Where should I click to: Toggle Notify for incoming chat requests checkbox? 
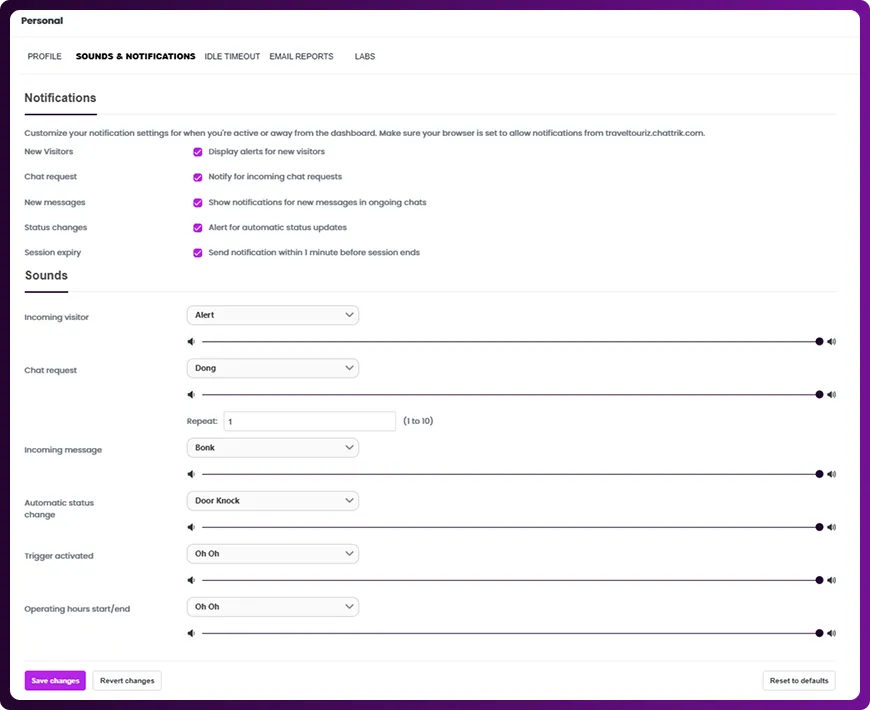pos(198,177)
